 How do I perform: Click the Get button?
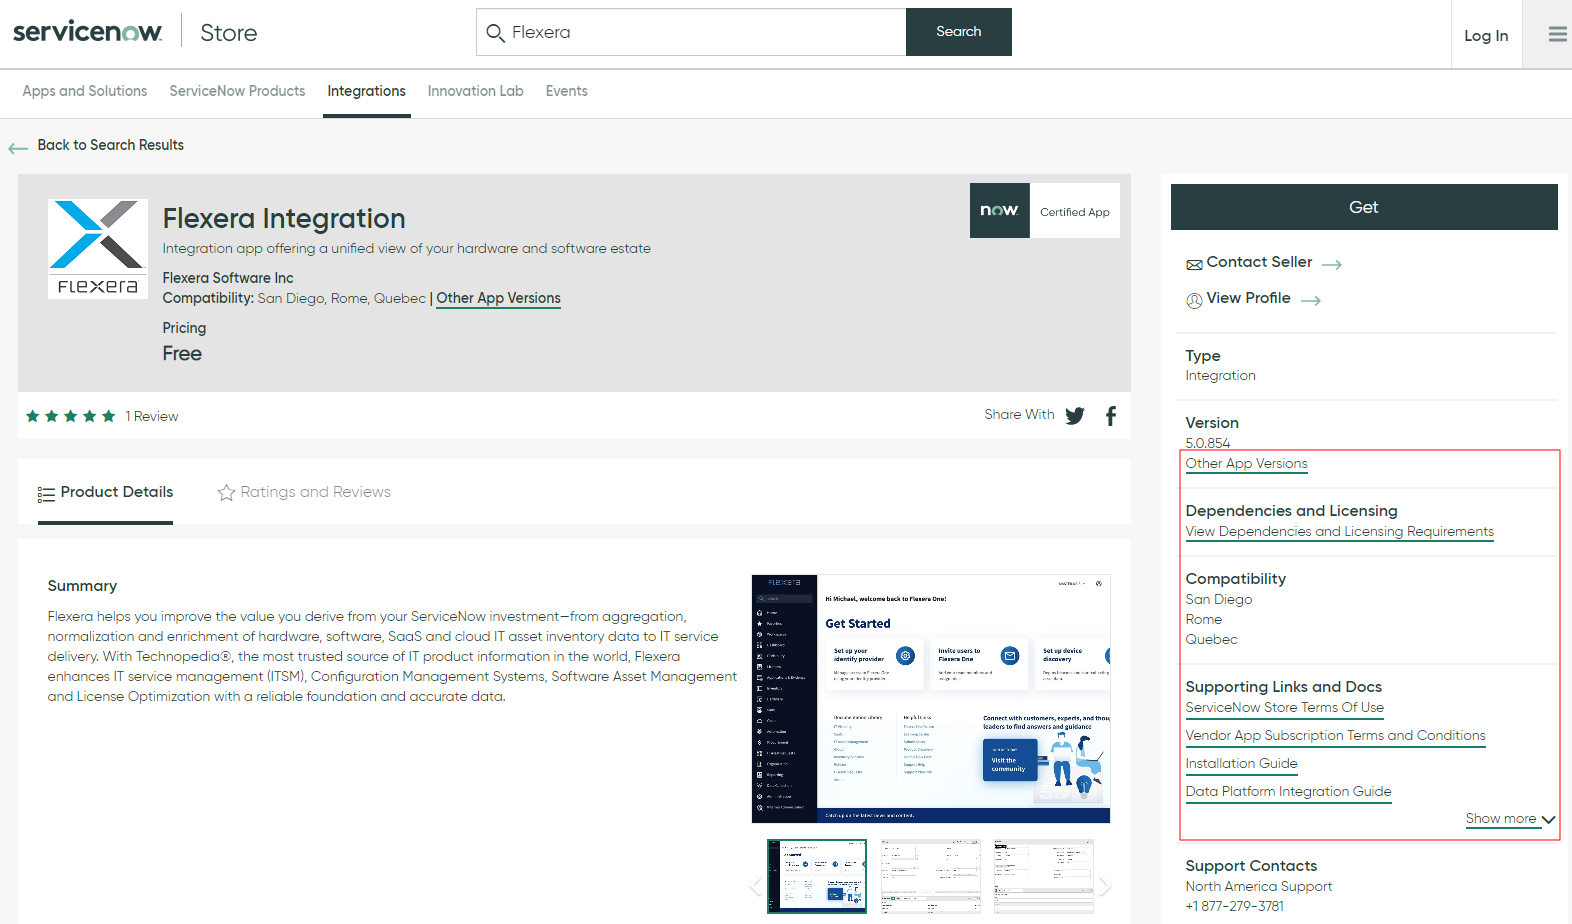tap(1364, 207)
